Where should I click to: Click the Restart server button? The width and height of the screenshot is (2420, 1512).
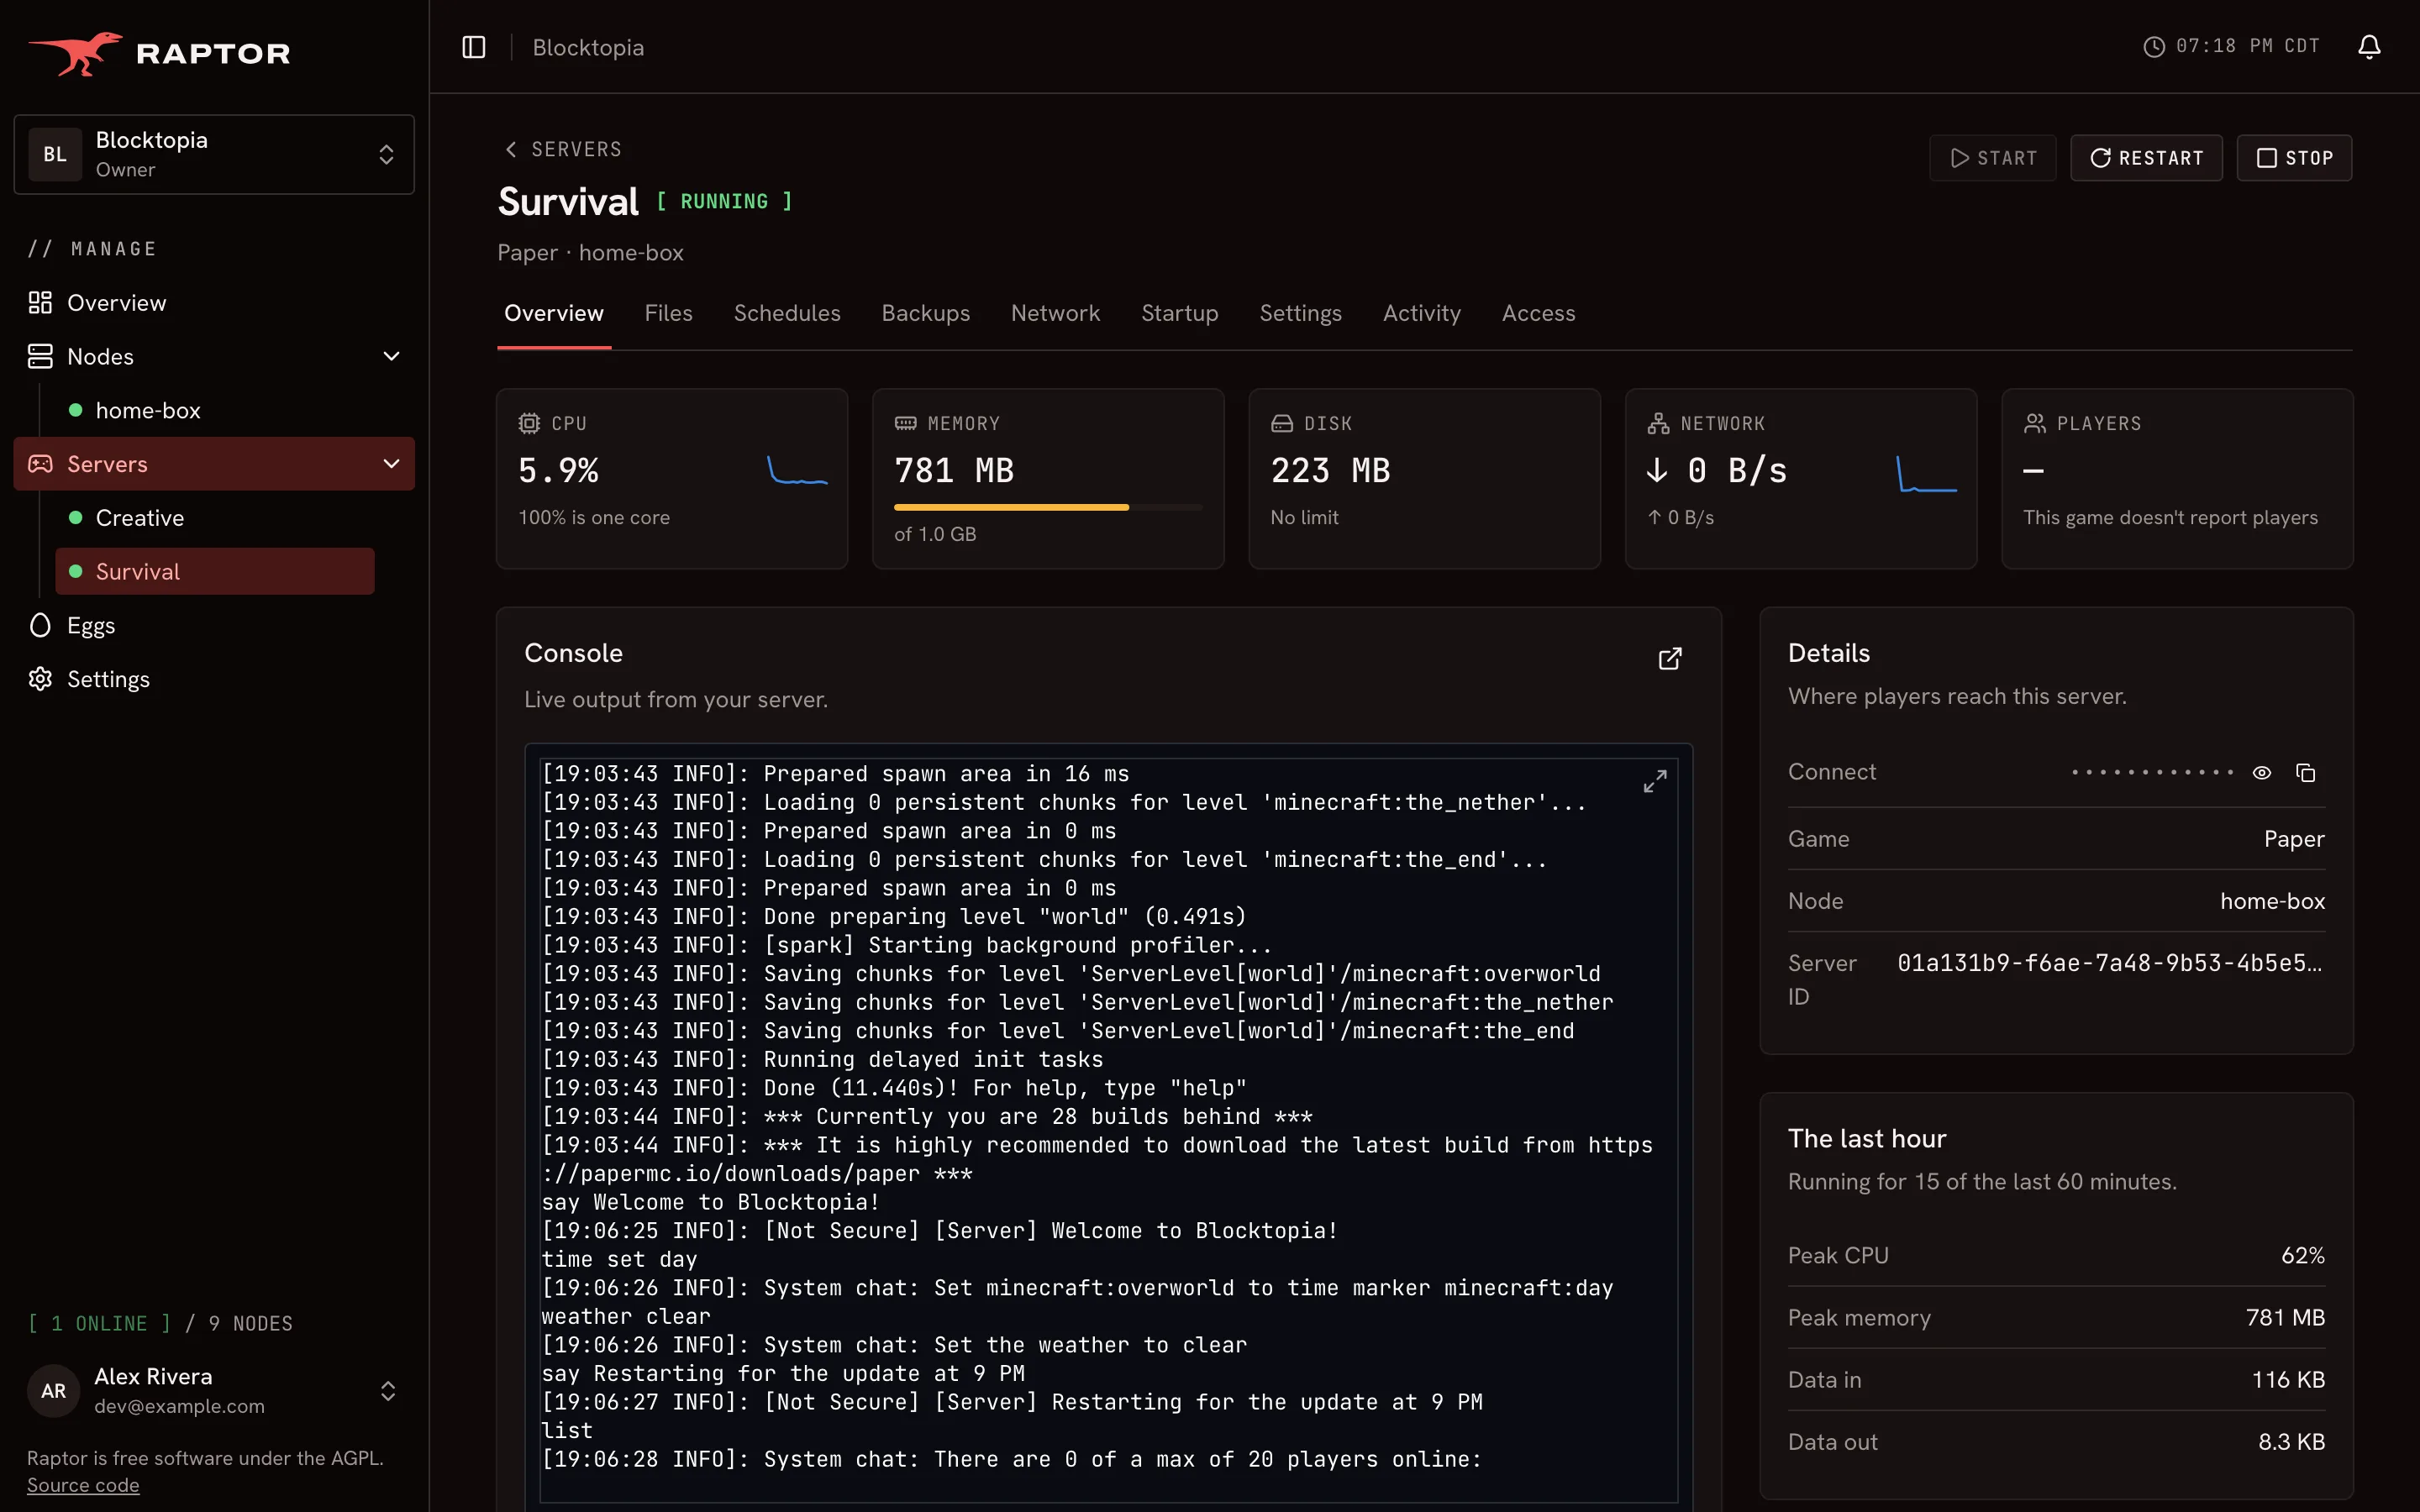2146,158
